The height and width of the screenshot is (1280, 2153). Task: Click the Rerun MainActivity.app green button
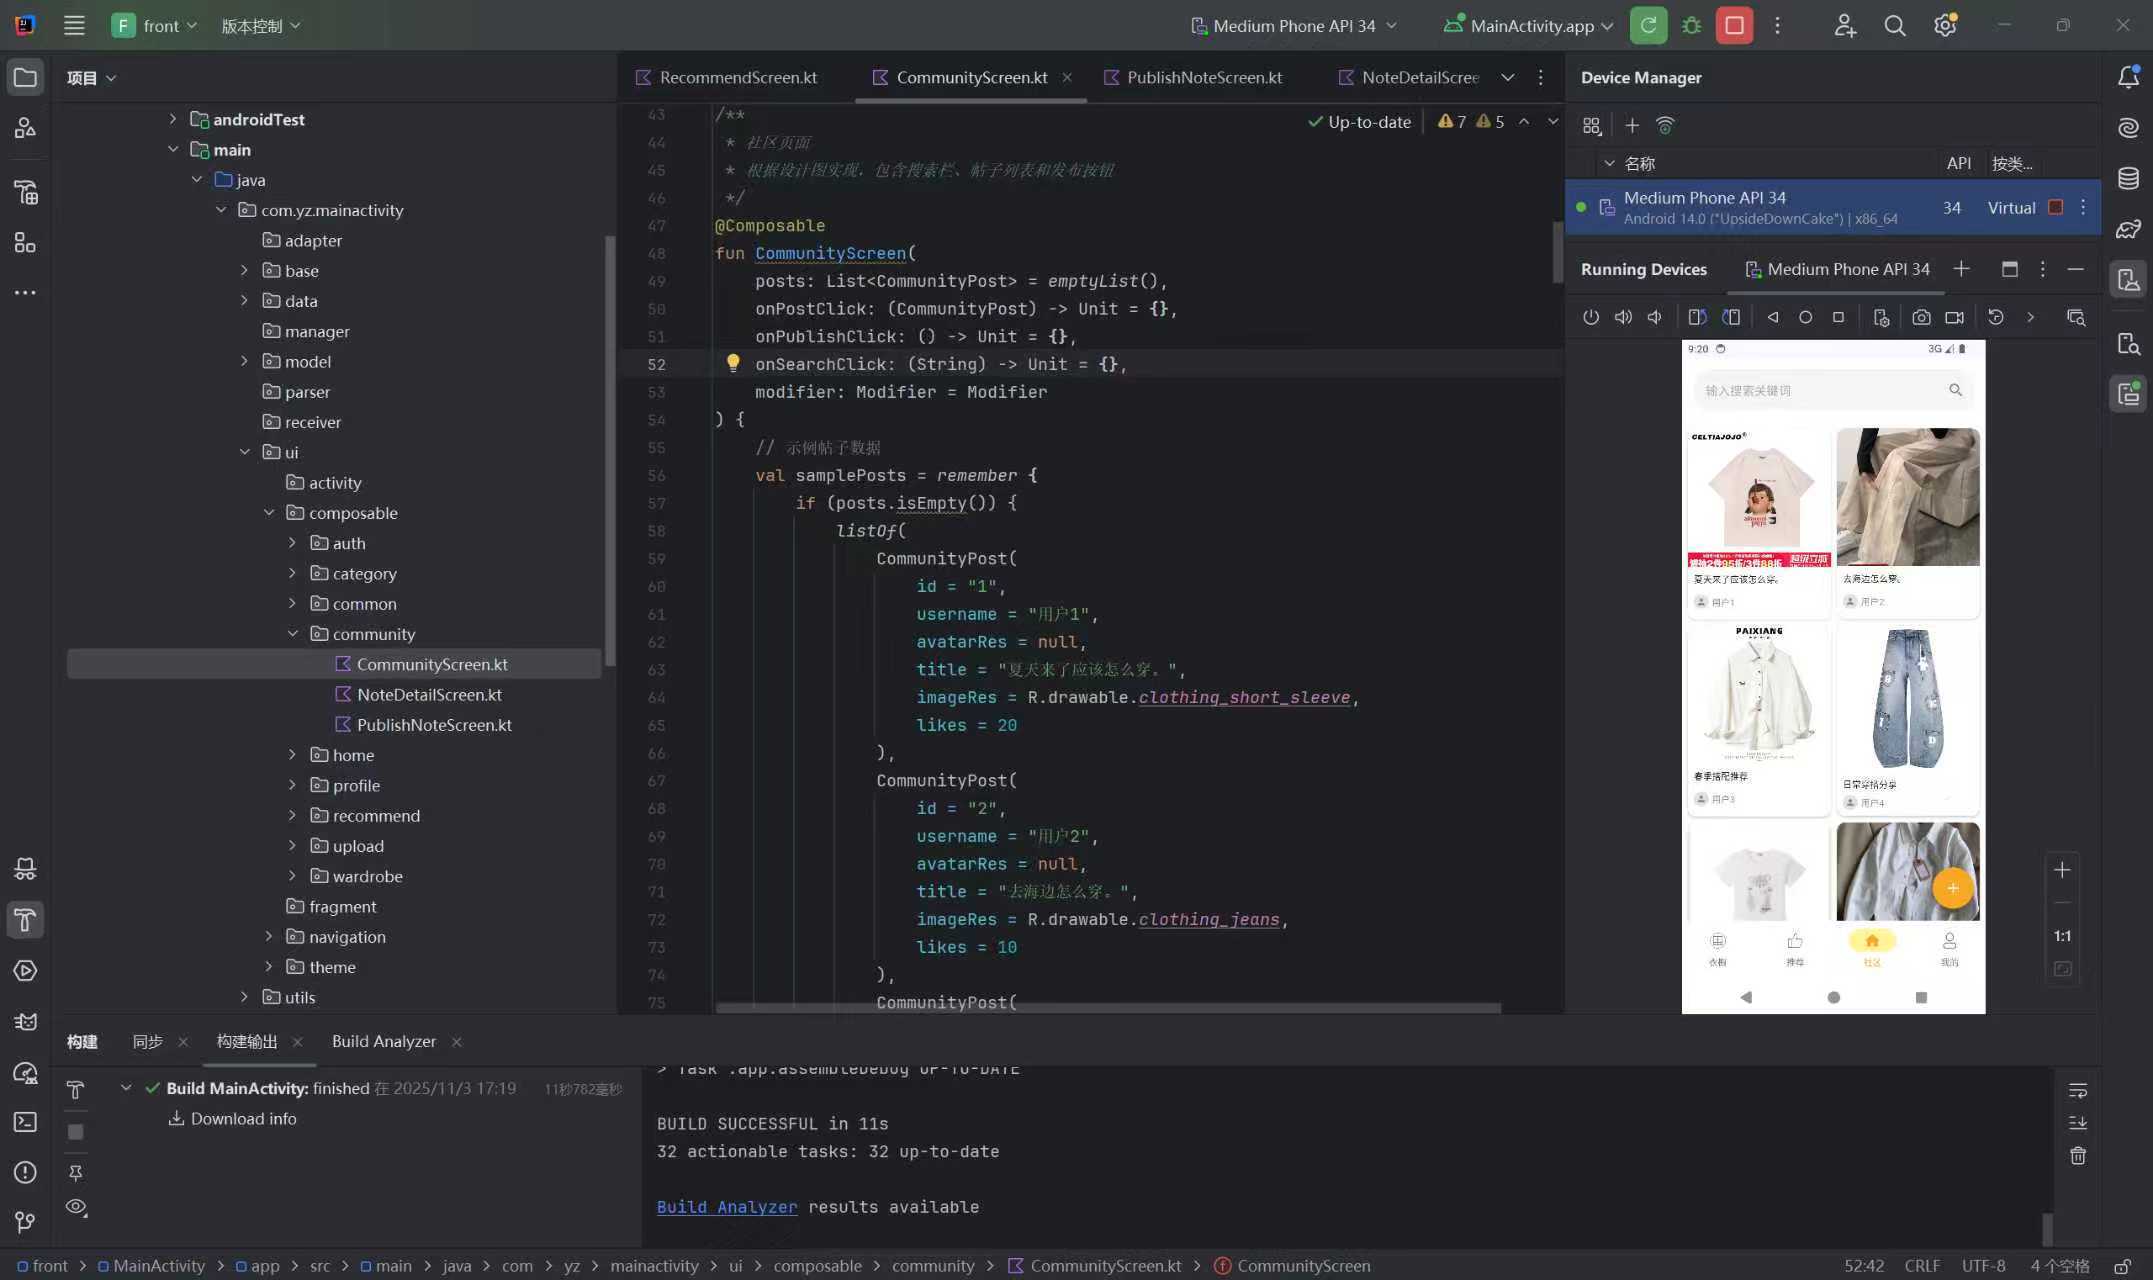1648,26
